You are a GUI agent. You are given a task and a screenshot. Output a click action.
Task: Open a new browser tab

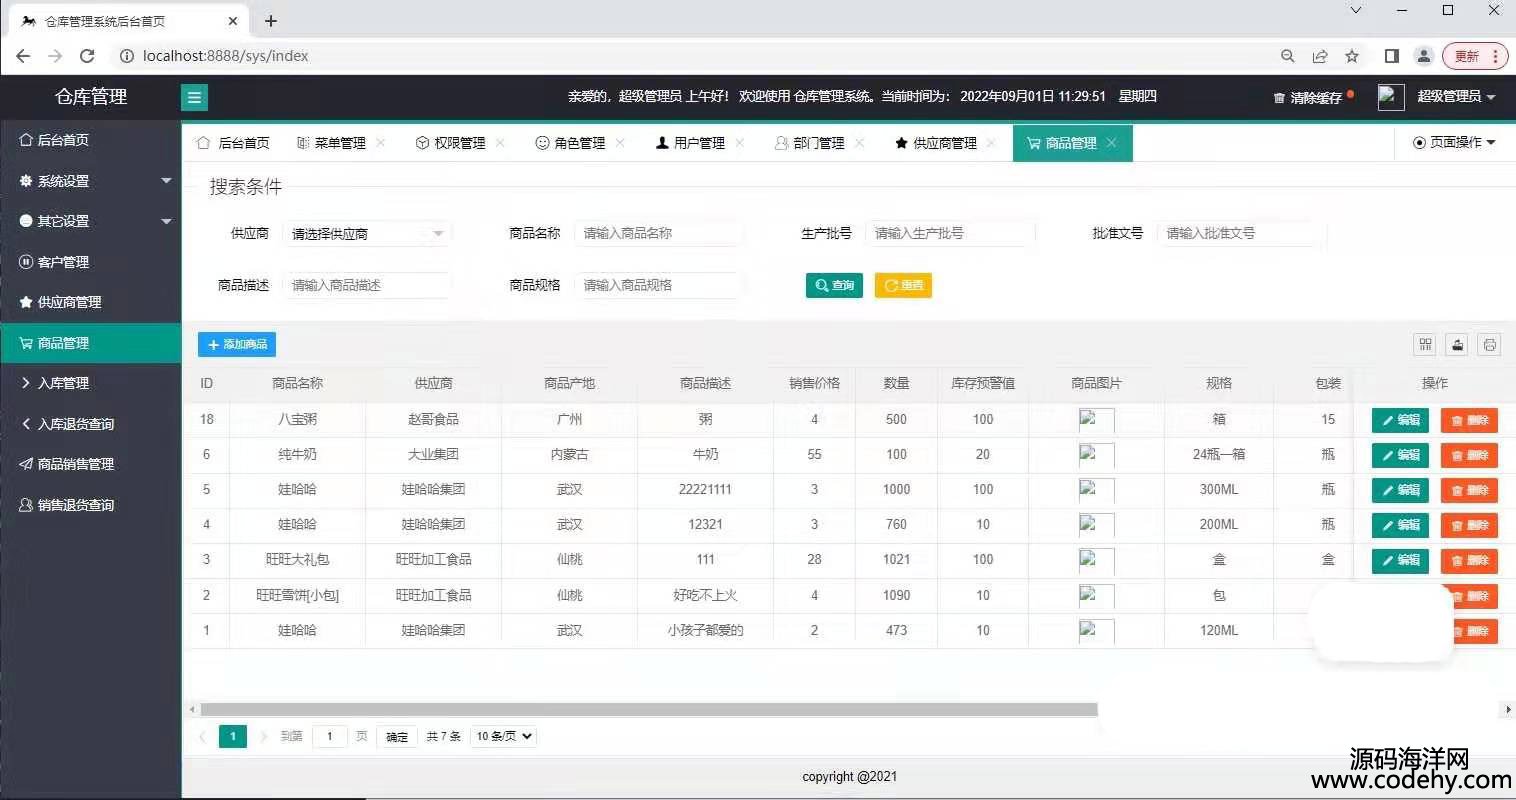click(271, 20)
